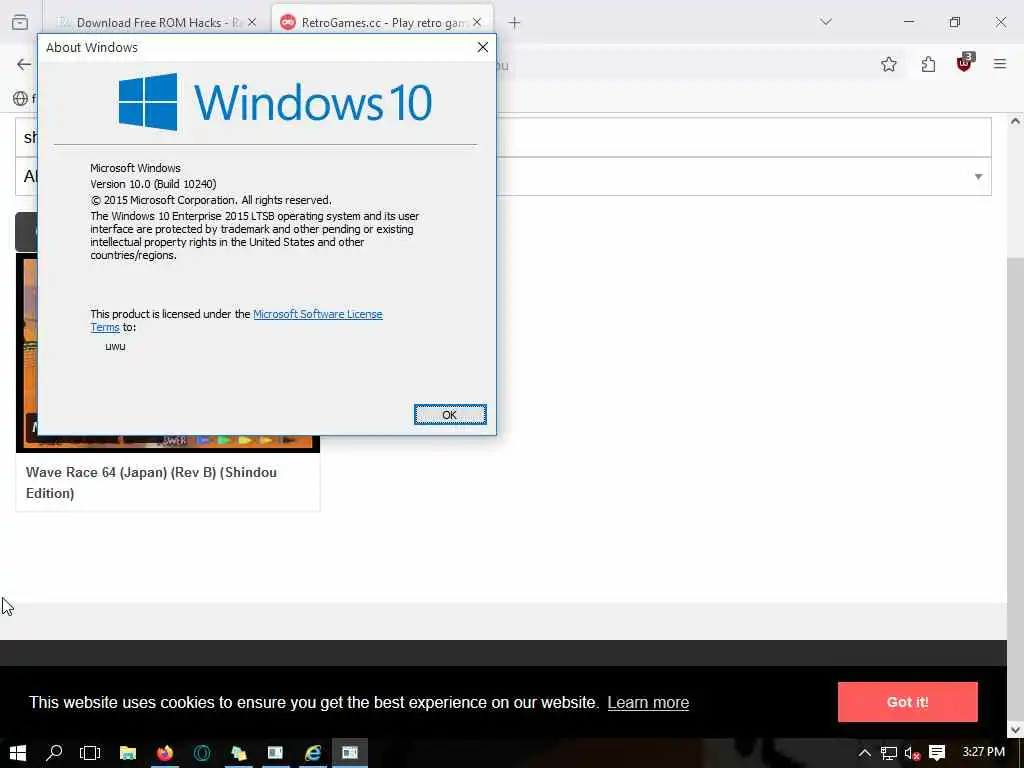Open a new browser tab
Viewport: 1024px width, 768px height.
point(515,23)
